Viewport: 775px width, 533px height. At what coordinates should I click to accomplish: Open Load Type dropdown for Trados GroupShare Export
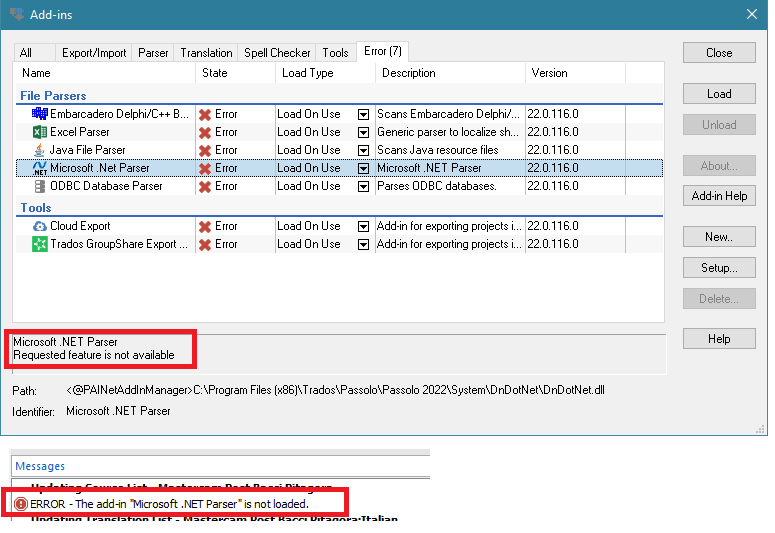[x=363, y=244]
